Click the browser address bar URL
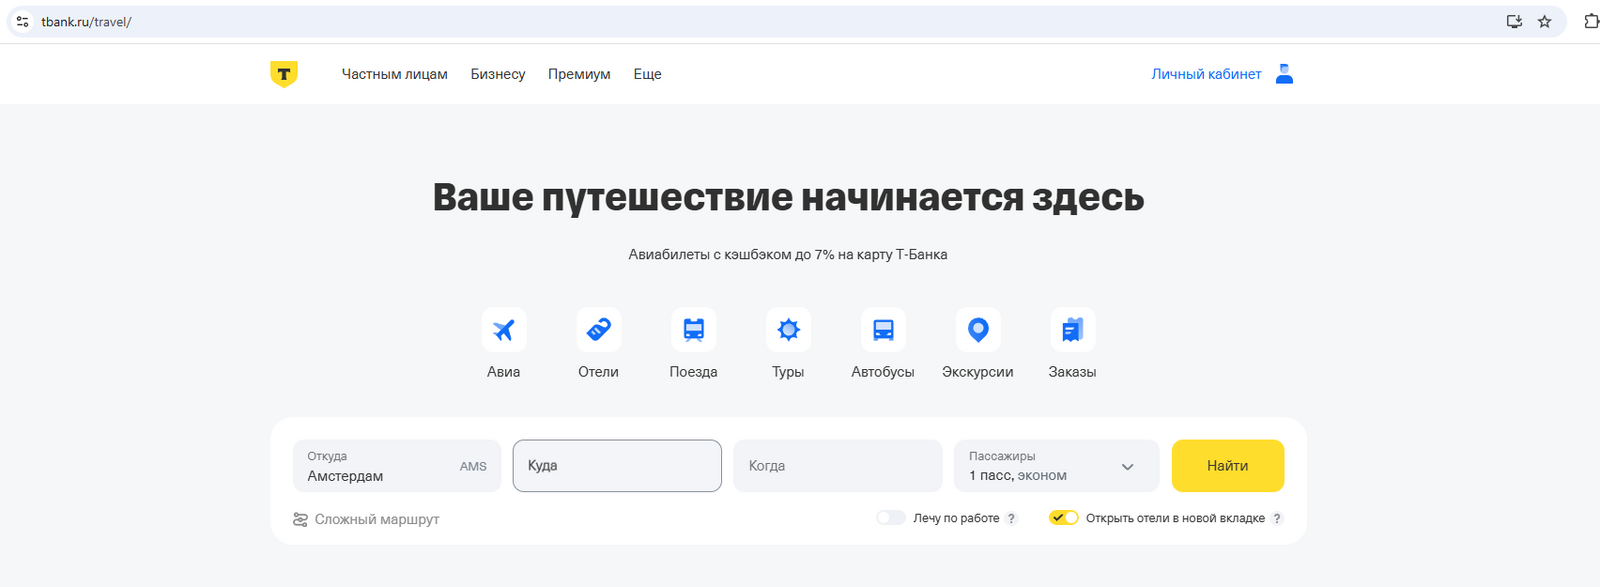Viewport: 1600px width, 587px height. 86,22
